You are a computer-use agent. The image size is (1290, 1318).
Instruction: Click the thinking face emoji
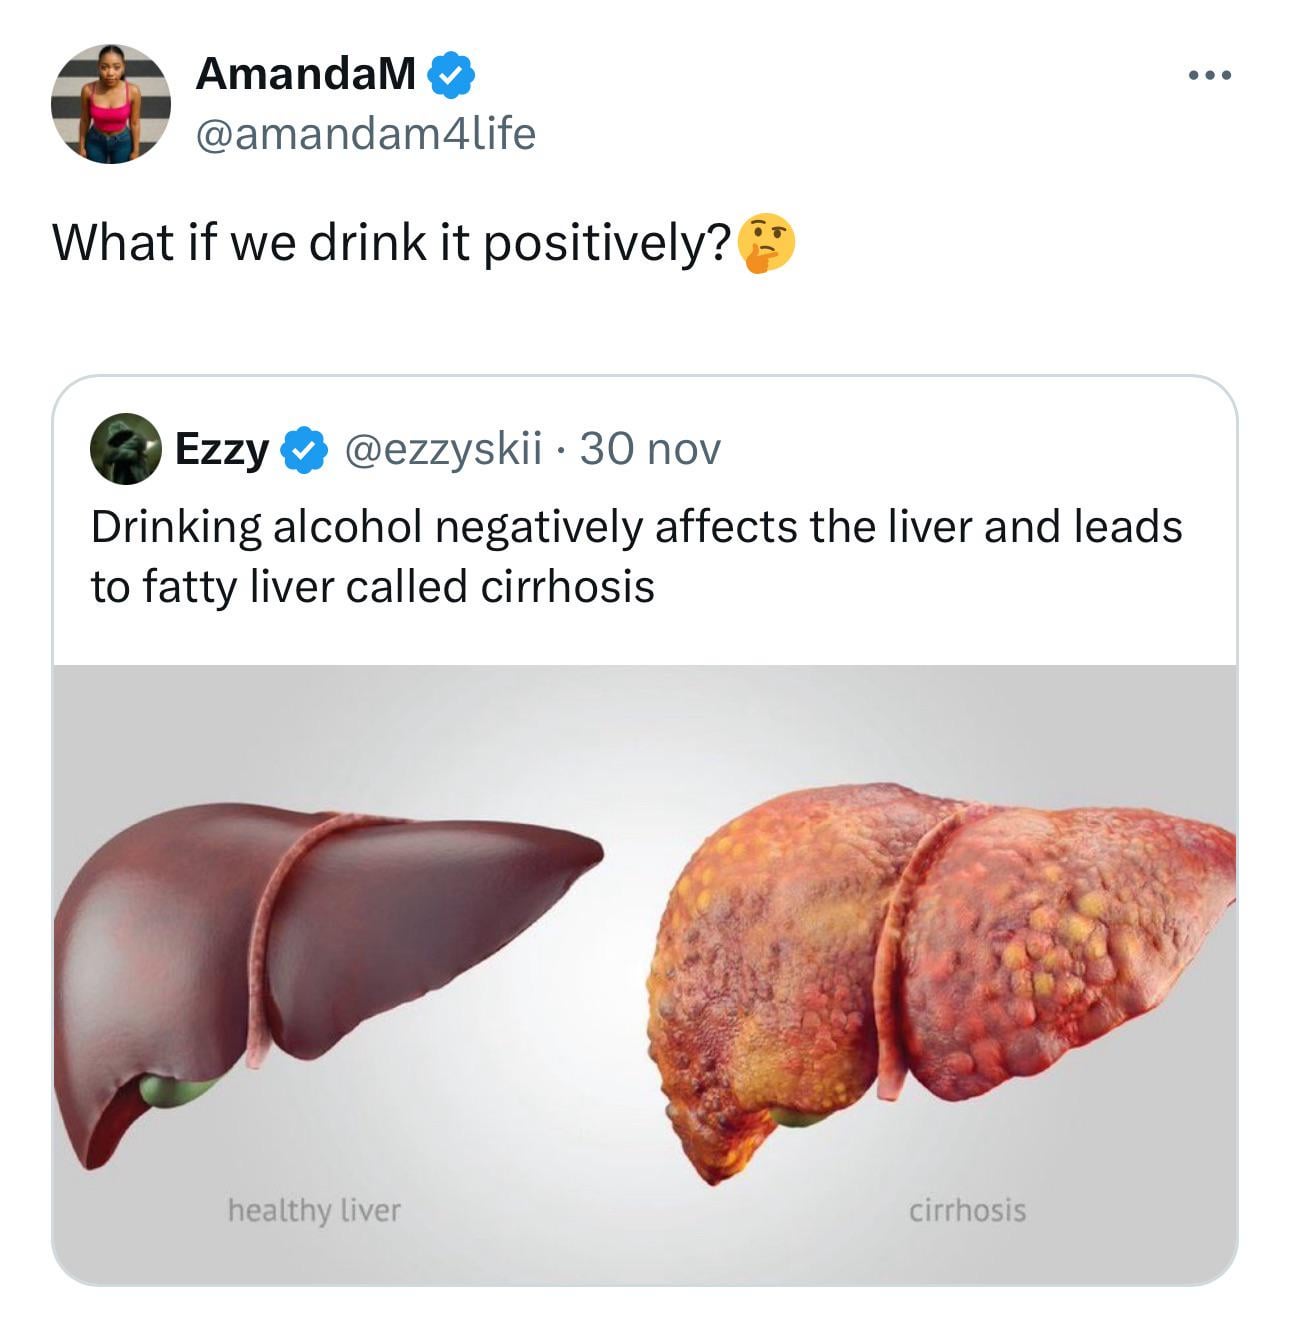point(766,244)
